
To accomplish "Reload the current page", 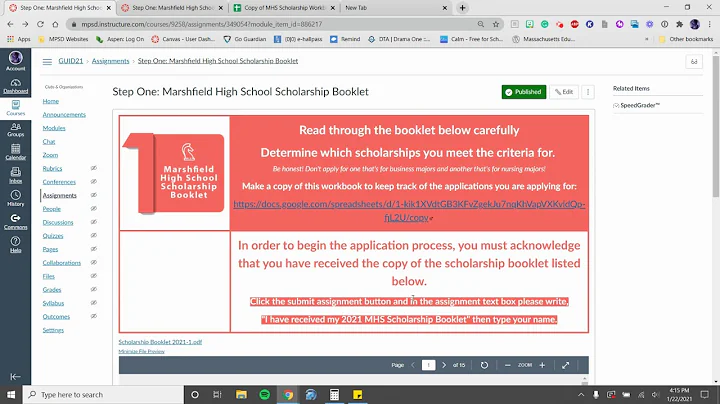I will (x=40, y=24).
